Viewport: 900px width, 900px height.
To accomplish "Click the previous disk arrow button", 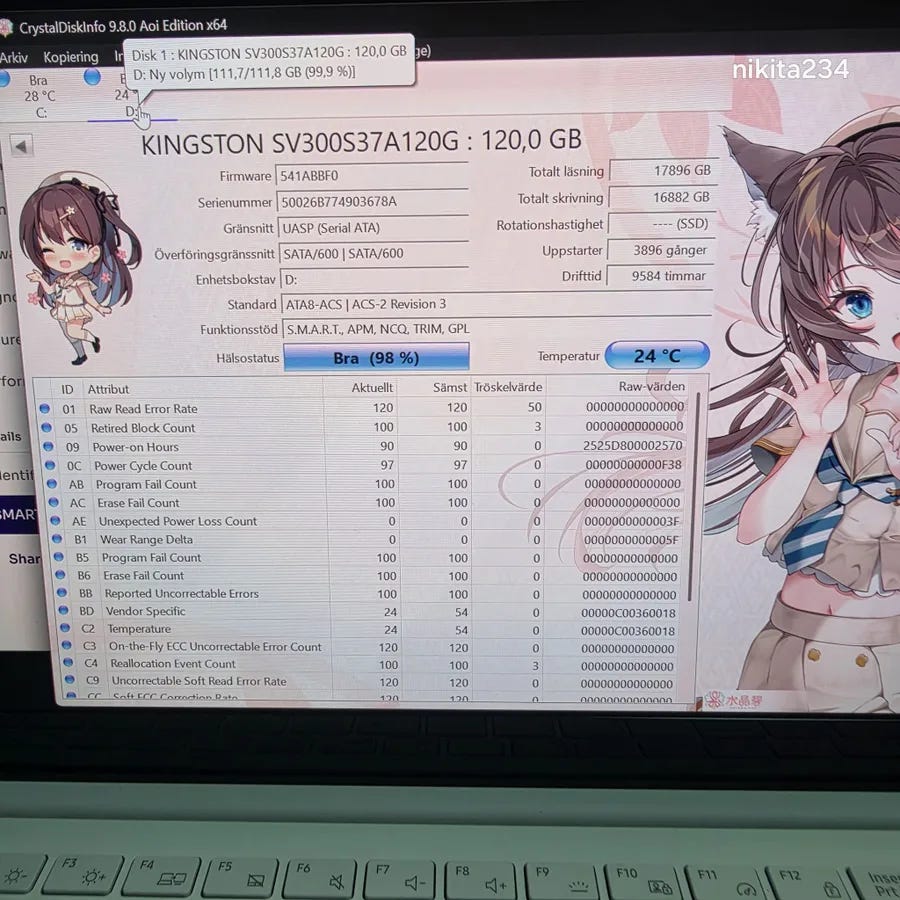I will (21, 146).
